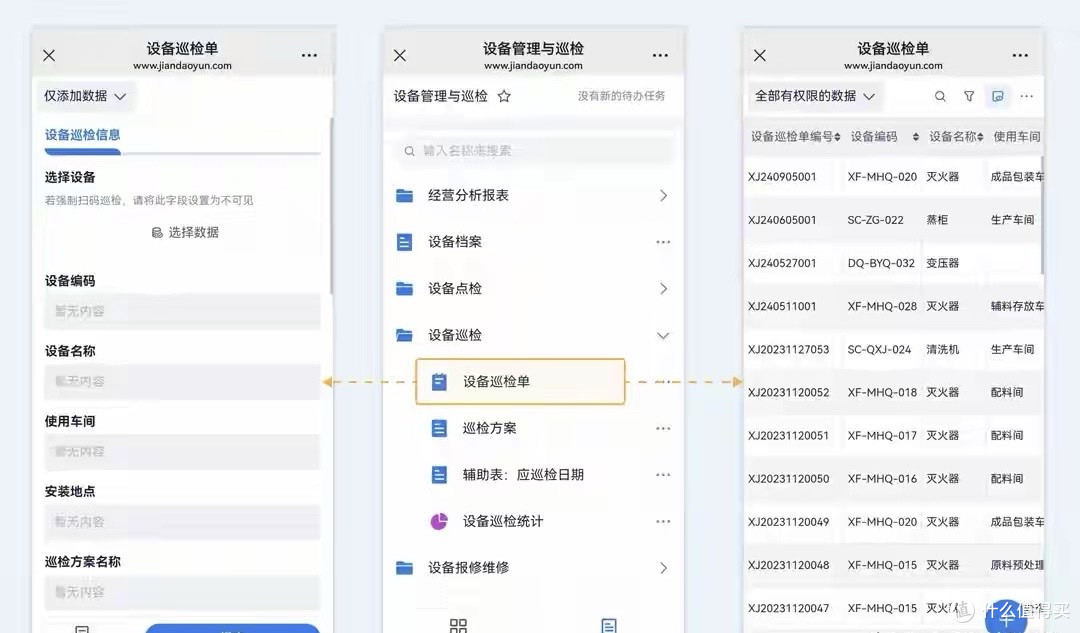
Task: Star the 设备管理与巡检 app as favorite
Action: (504, 96)
